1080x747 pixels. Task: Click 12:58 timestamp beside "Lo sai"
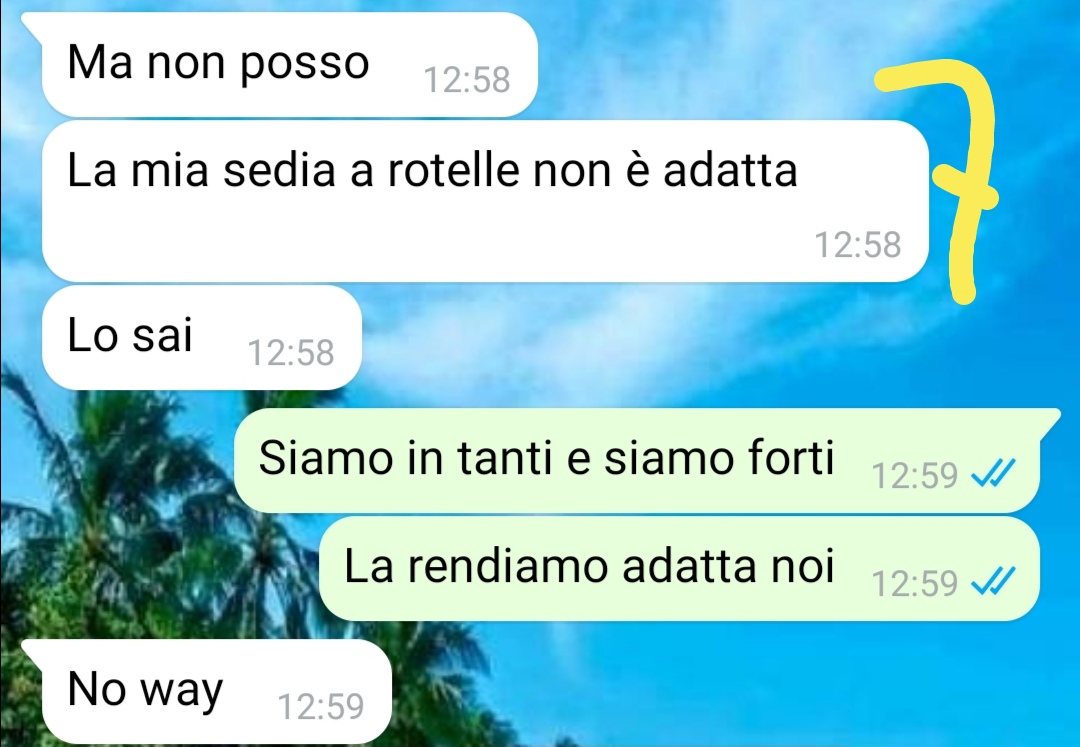point(291,353)
